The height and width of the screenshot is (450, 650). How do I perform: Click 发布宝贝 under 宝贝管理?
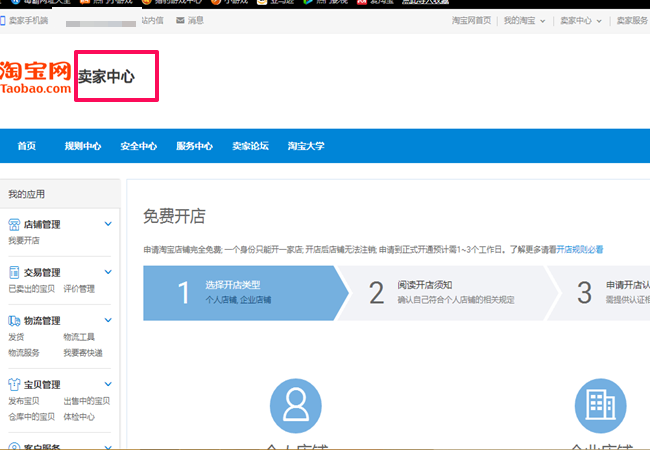tap(24, 401)
